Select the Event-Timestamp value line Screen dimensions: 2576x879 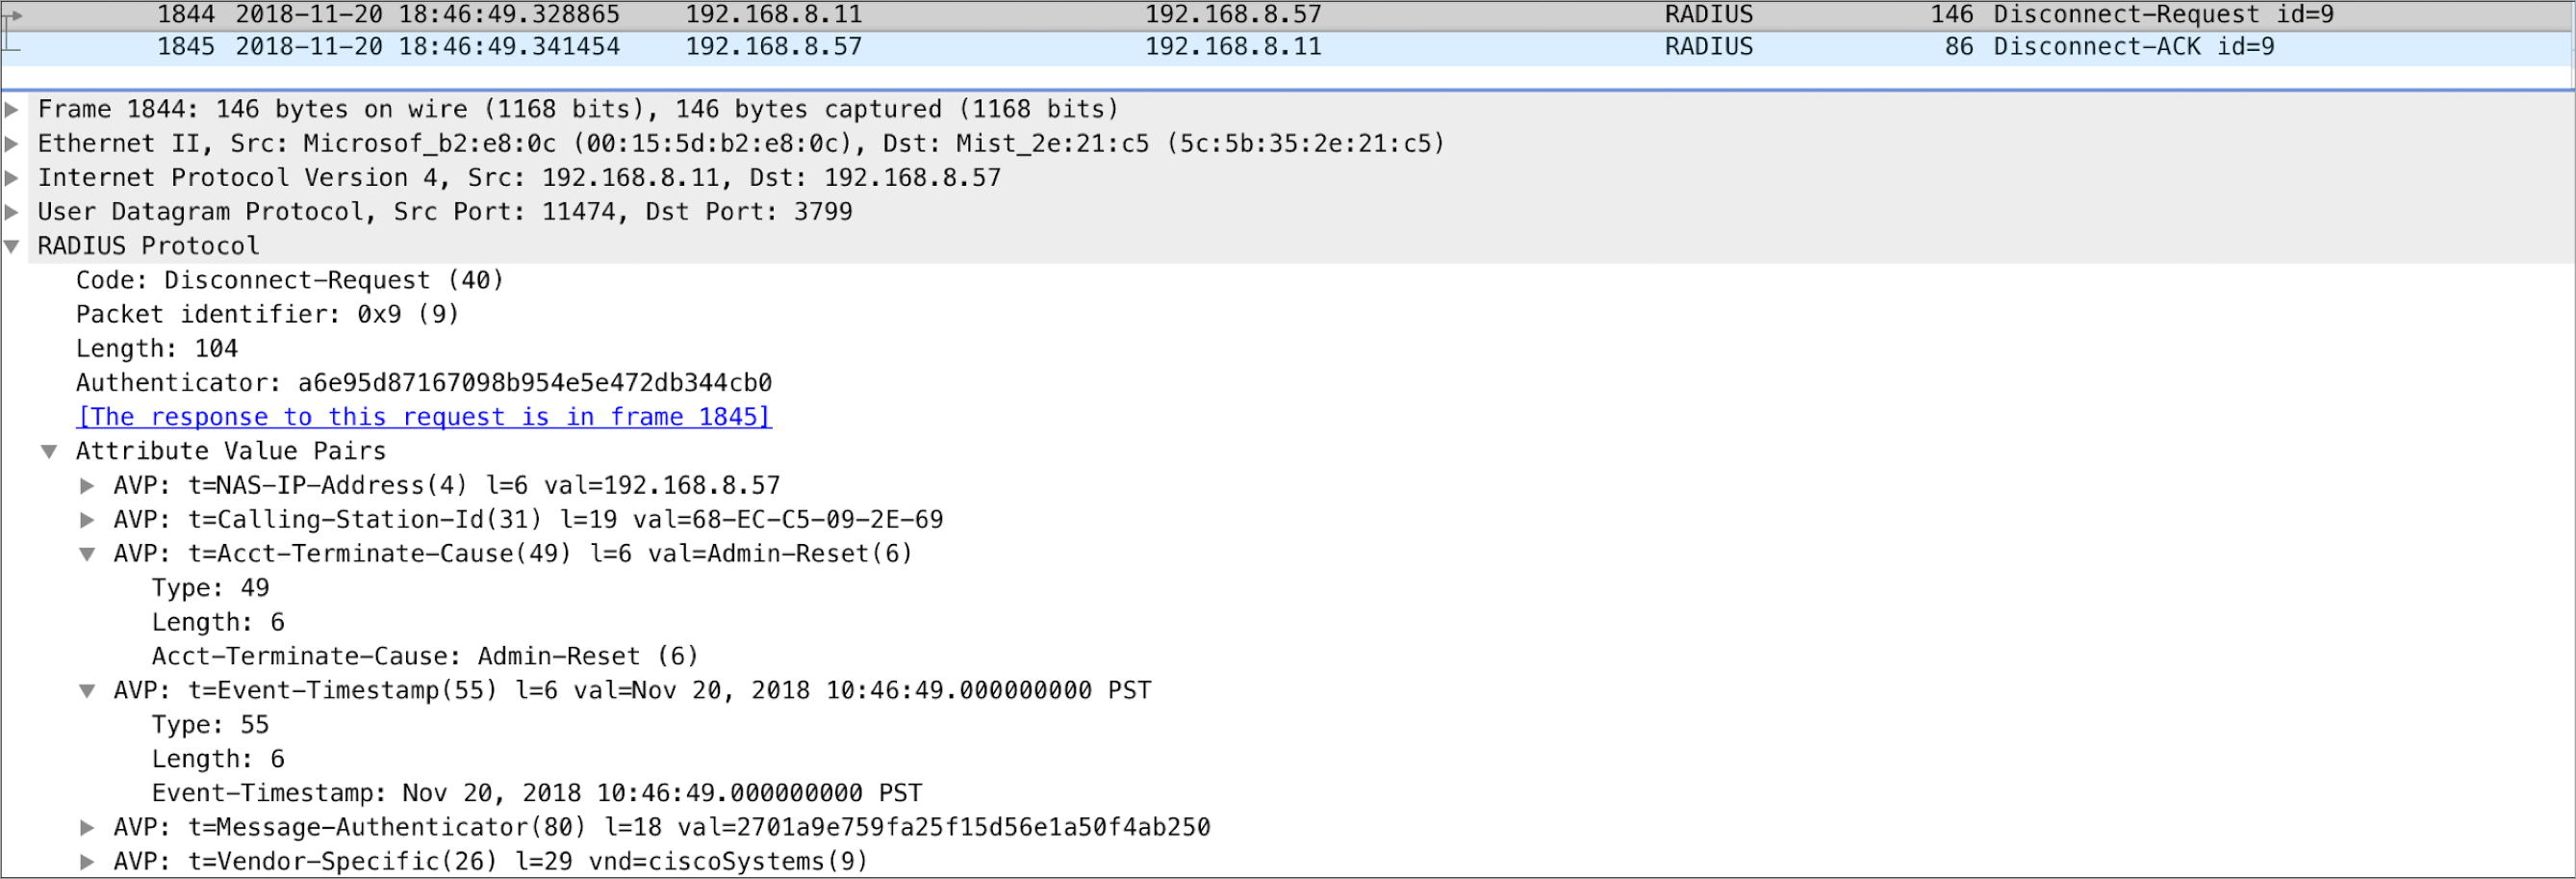[537, 794]
